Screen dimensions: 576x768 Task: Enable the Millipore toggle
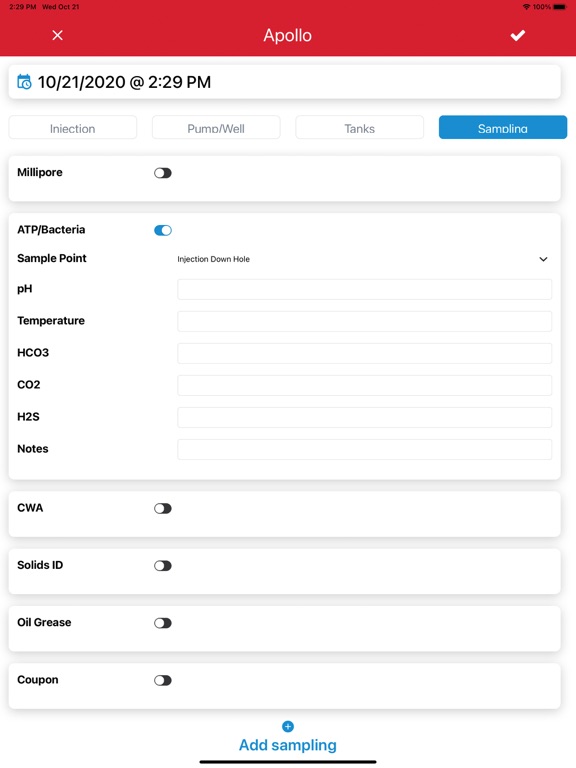coord(163,173)
